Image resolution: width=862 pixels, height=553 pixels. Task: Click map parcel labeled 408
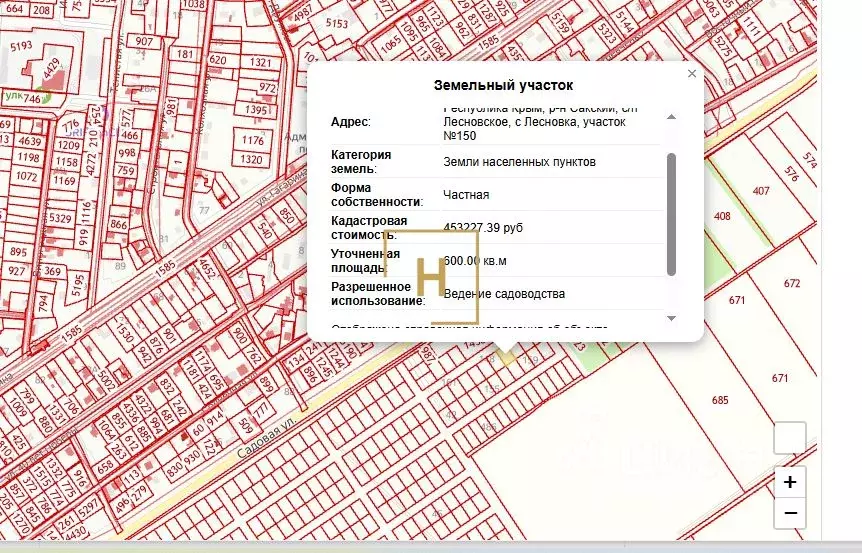point(722,216)
